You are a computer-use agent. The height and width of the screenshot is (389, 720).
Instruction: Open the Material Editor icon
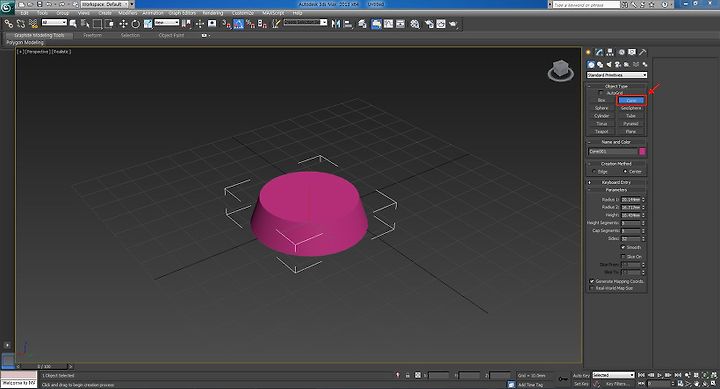(415, 24)
